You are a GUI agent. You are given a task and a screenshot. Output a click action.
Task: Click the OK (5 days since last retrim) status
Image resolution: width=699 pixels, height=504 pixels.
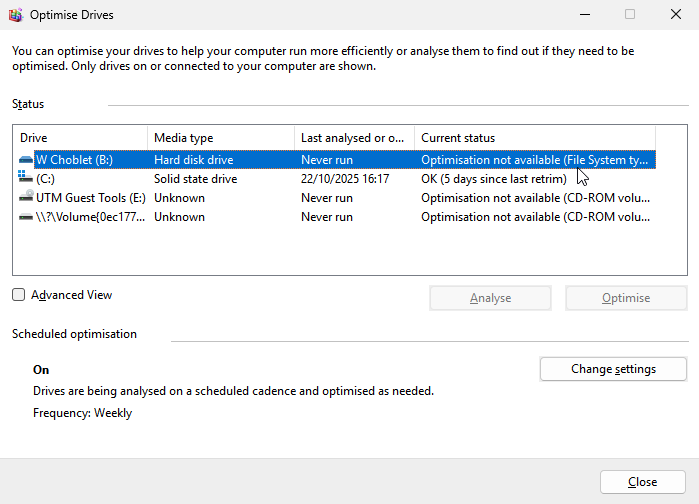click(x=493, y=179)
